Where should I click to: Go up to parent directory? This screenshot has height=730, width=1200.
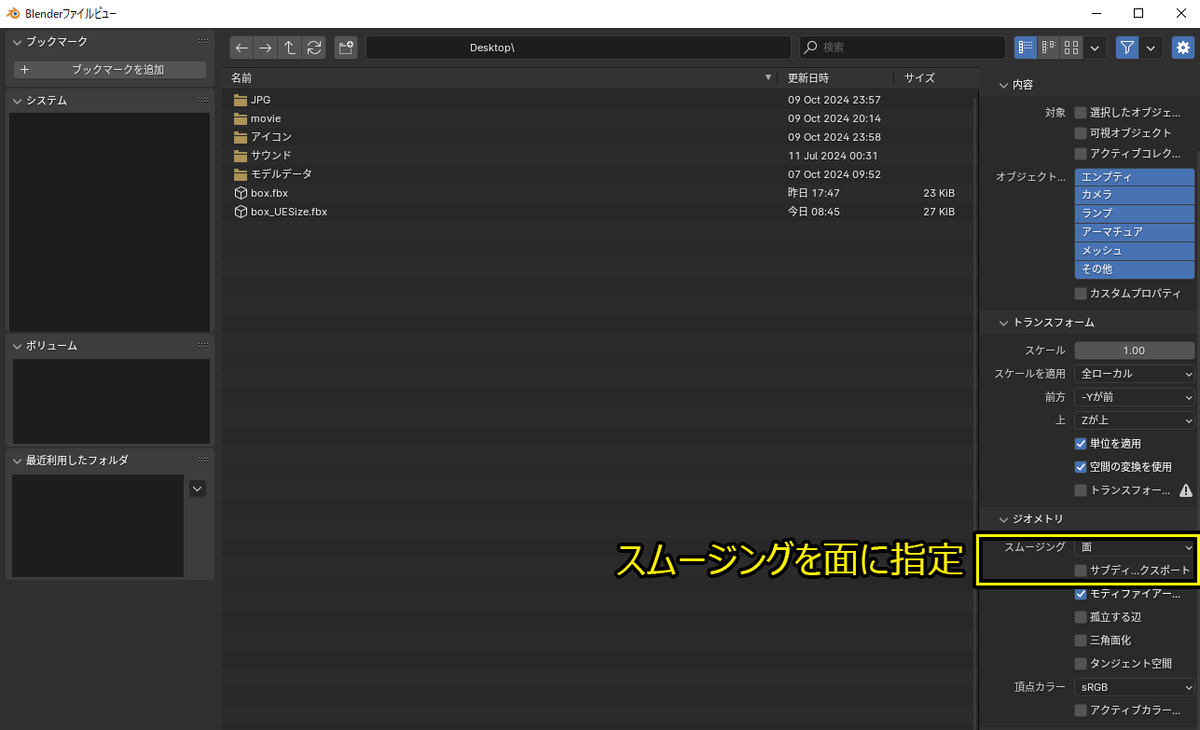tap(290, 48)
